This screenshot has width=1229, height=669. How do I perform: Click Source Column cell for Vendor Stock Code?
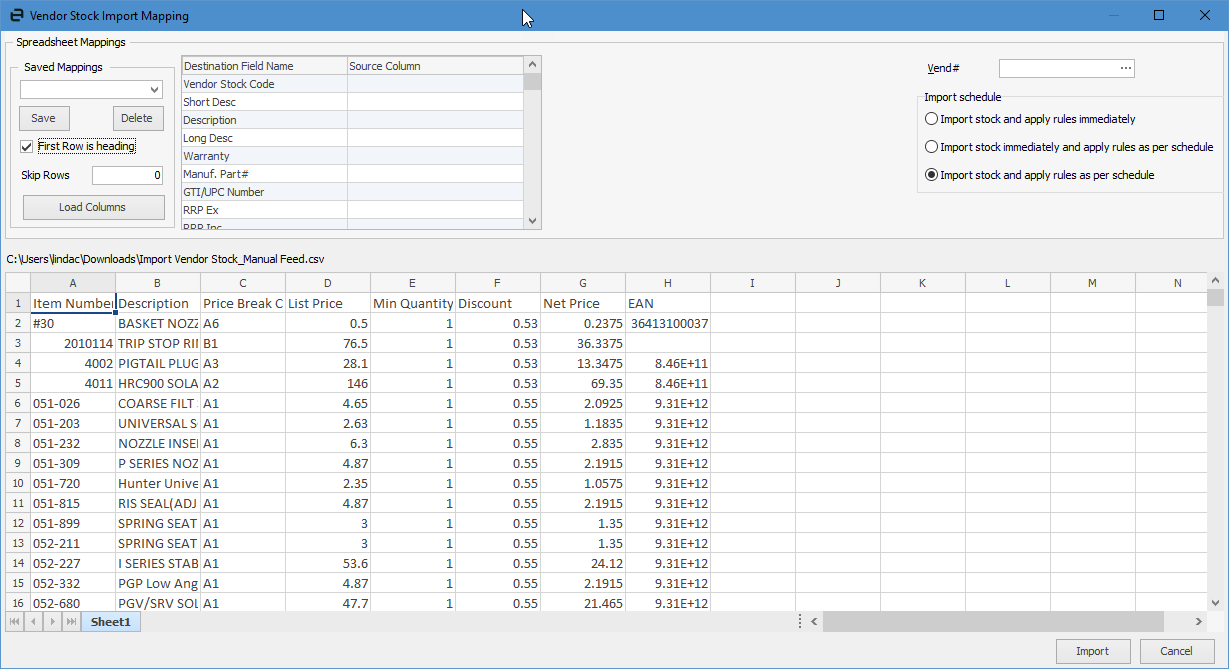[435, 84]
